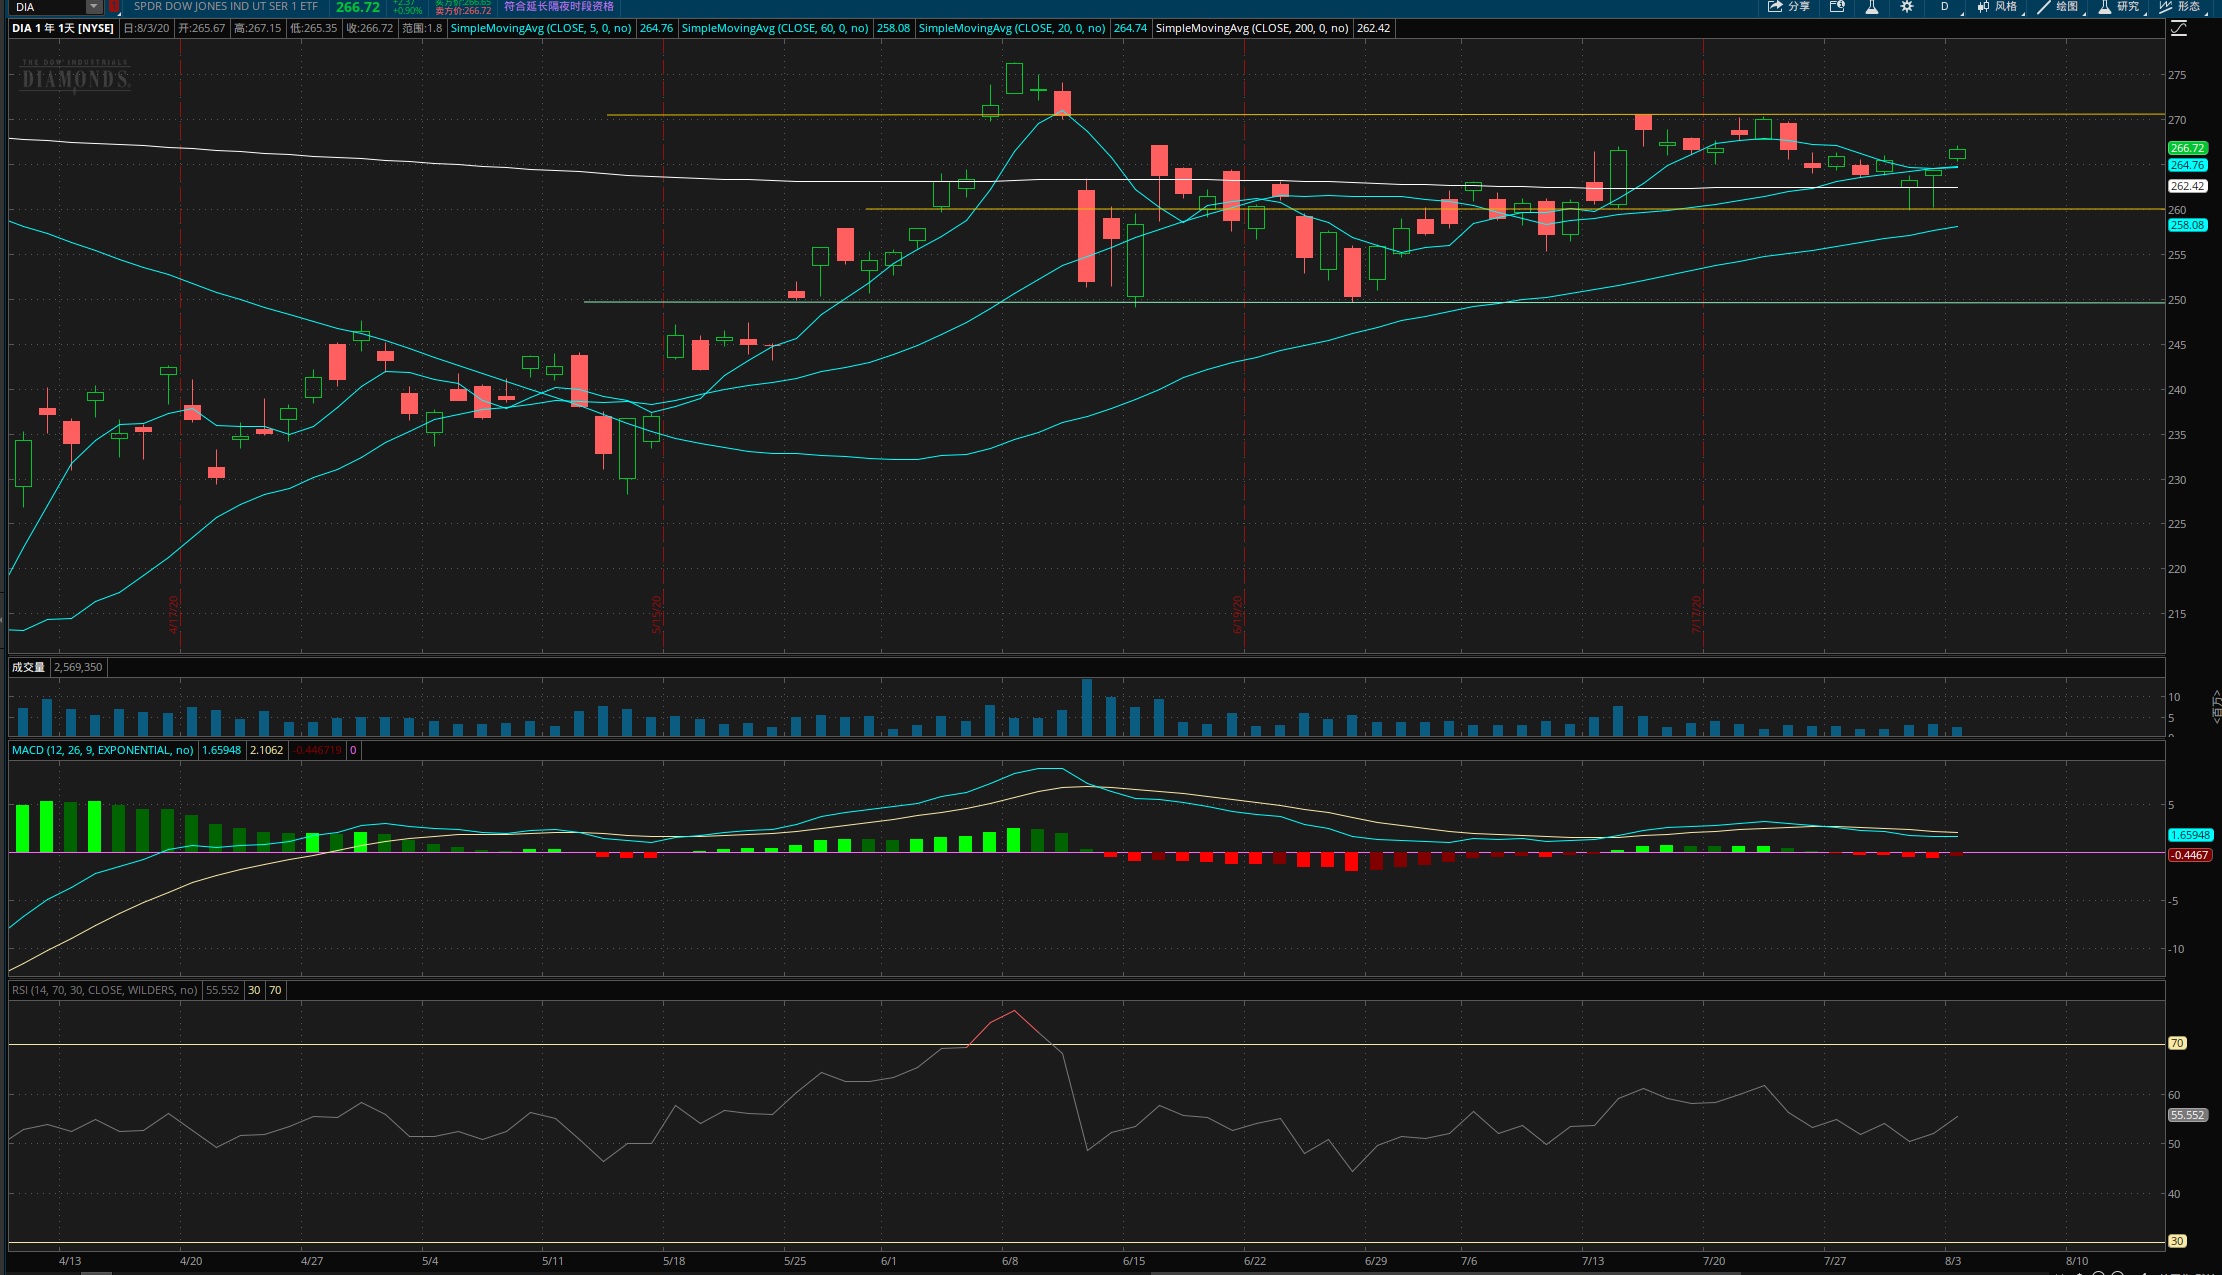Viewport: 2222px width, 1275px height.
Task: Click the price axis scale icon top right
Action: [2178, 28]
